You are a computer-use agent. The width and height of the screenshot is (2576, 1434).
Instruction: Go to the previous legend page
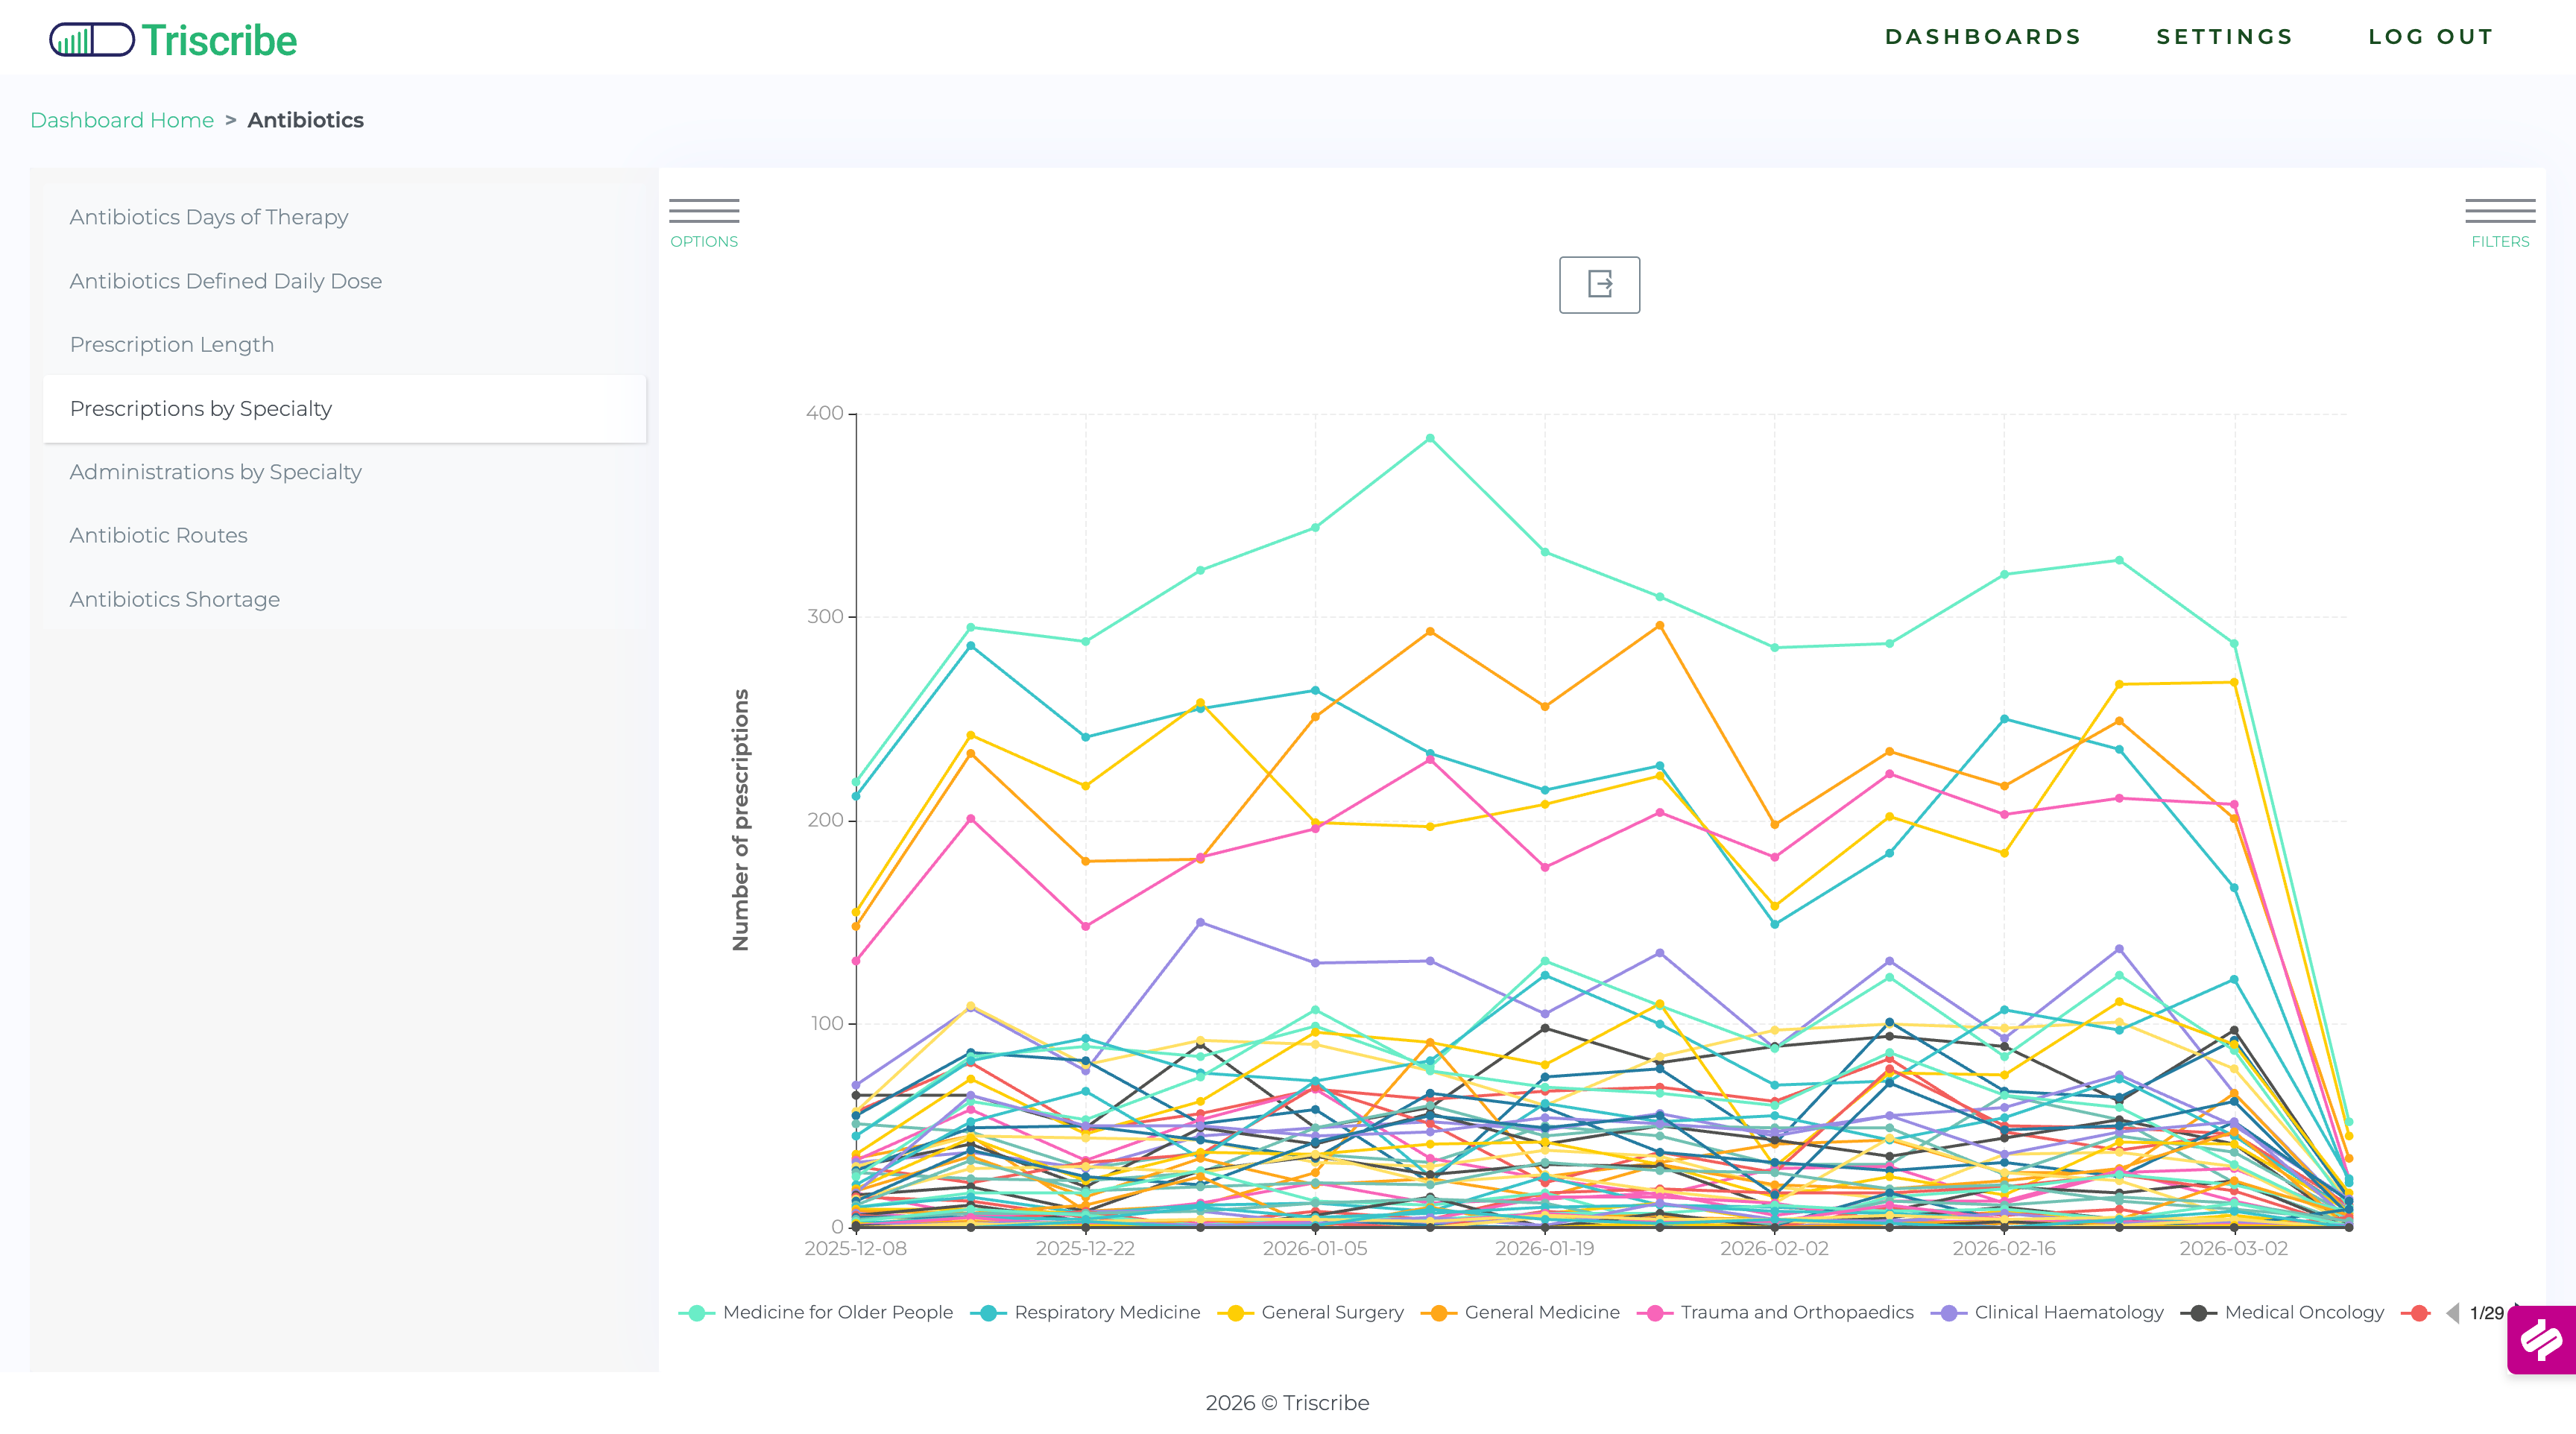2453,1314
